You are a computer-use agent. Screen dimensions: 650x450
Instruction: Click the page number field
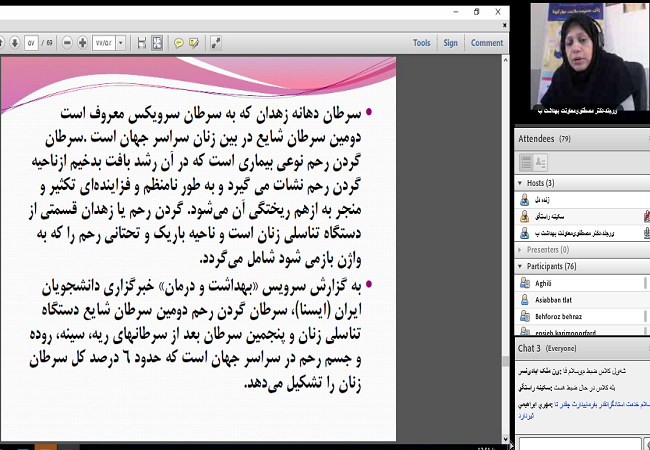click(30, 43)
